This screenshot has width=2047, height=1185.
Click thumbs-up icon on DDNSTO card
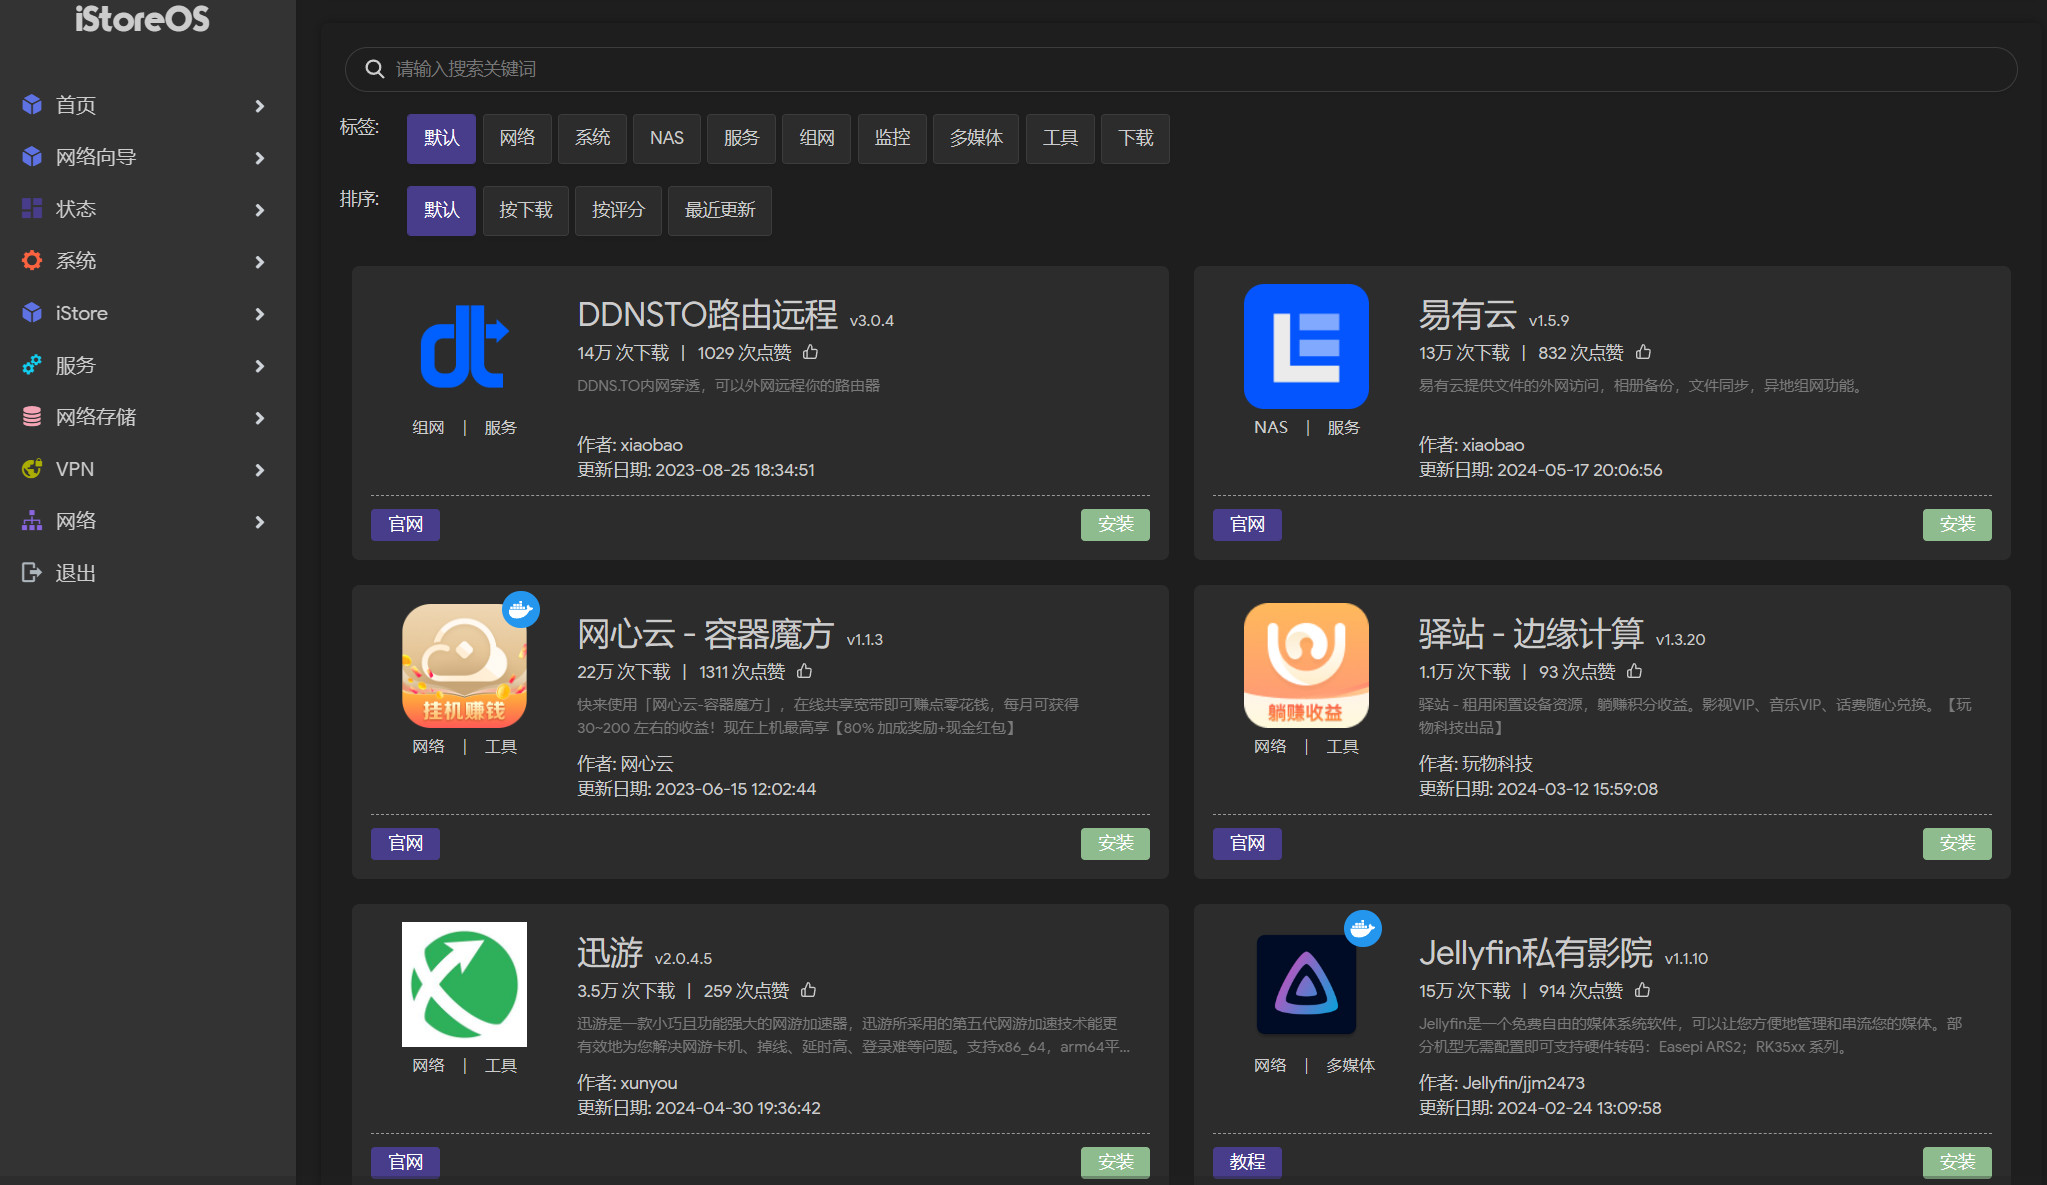click(x=811, y=352)
